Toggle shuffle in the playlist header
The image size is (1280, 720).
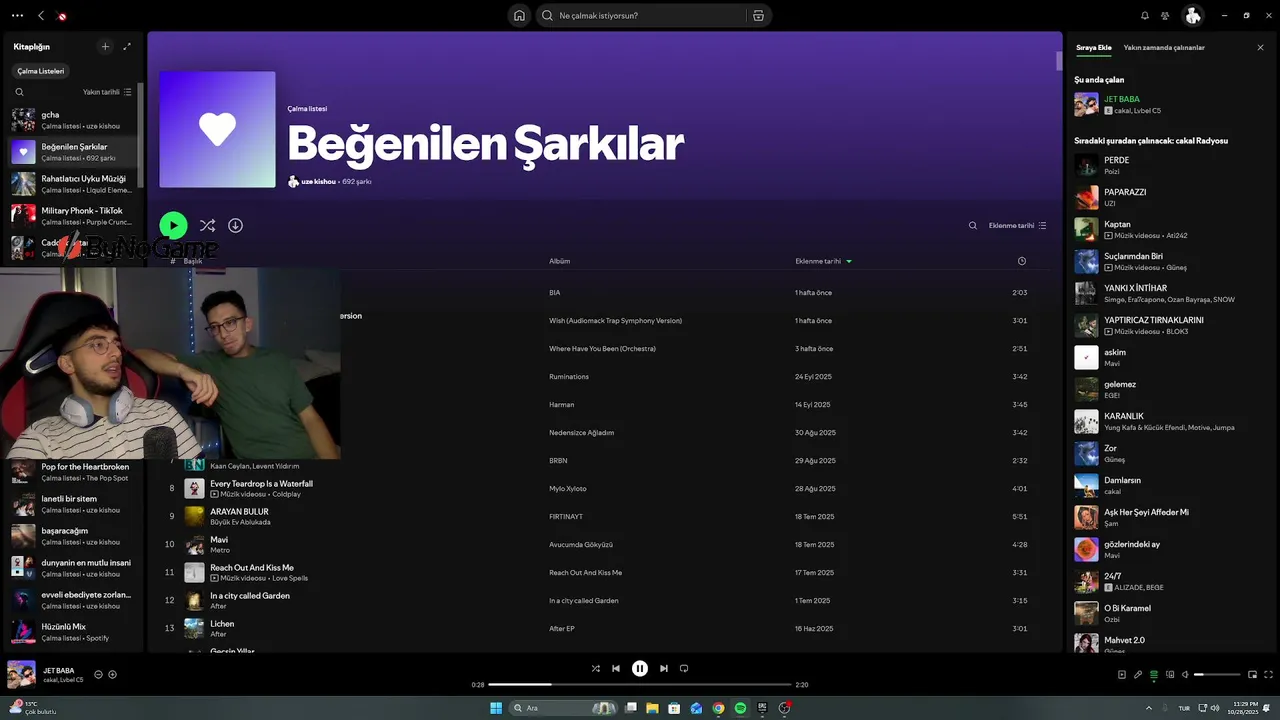pyautogui.click(x=207, y=226)
